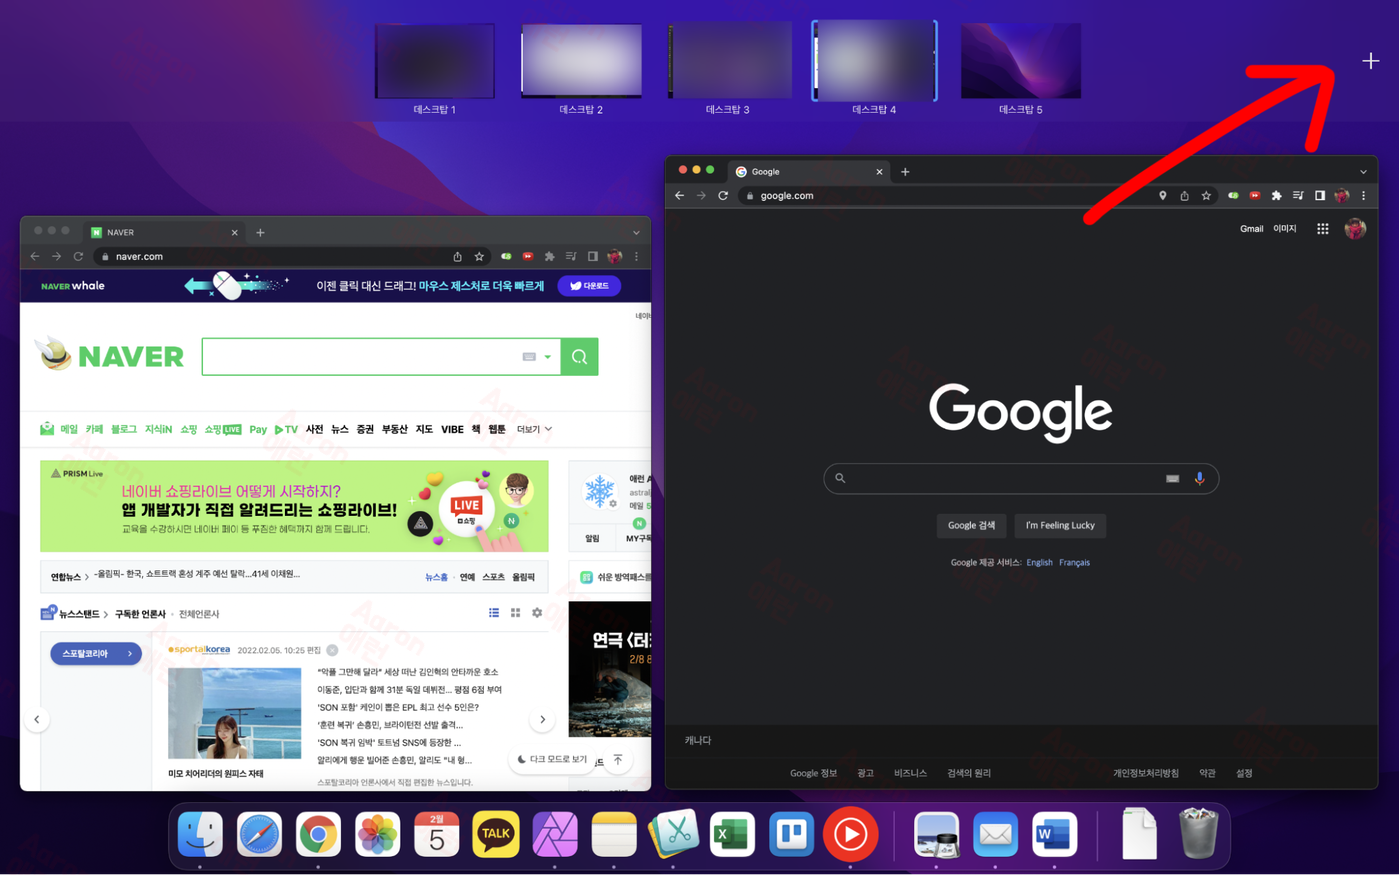Switch Google language to English
Viewport: 1399px width, 875px height.
[1039, 563]
